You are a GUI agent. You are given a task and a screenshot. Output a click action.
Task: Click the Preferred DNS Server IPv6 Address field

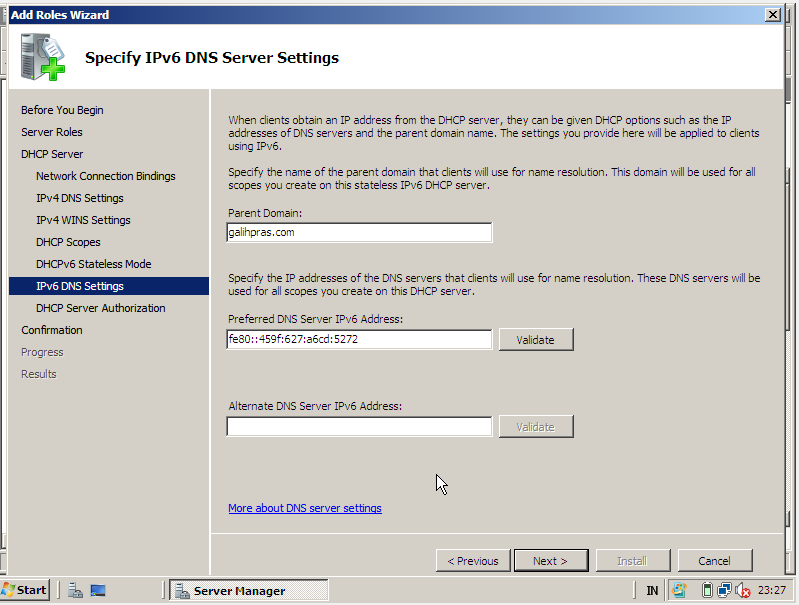[x=359, y=339]
